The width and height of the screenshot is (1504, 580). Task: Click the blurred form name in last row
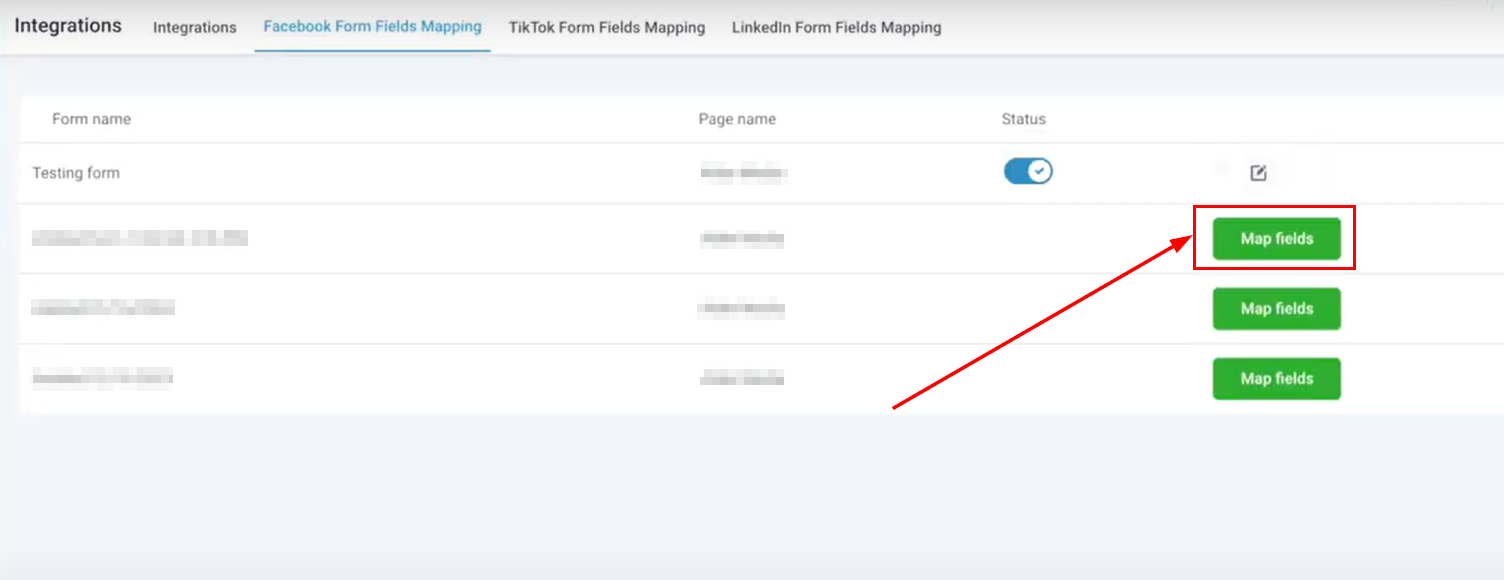click(103, 378)
